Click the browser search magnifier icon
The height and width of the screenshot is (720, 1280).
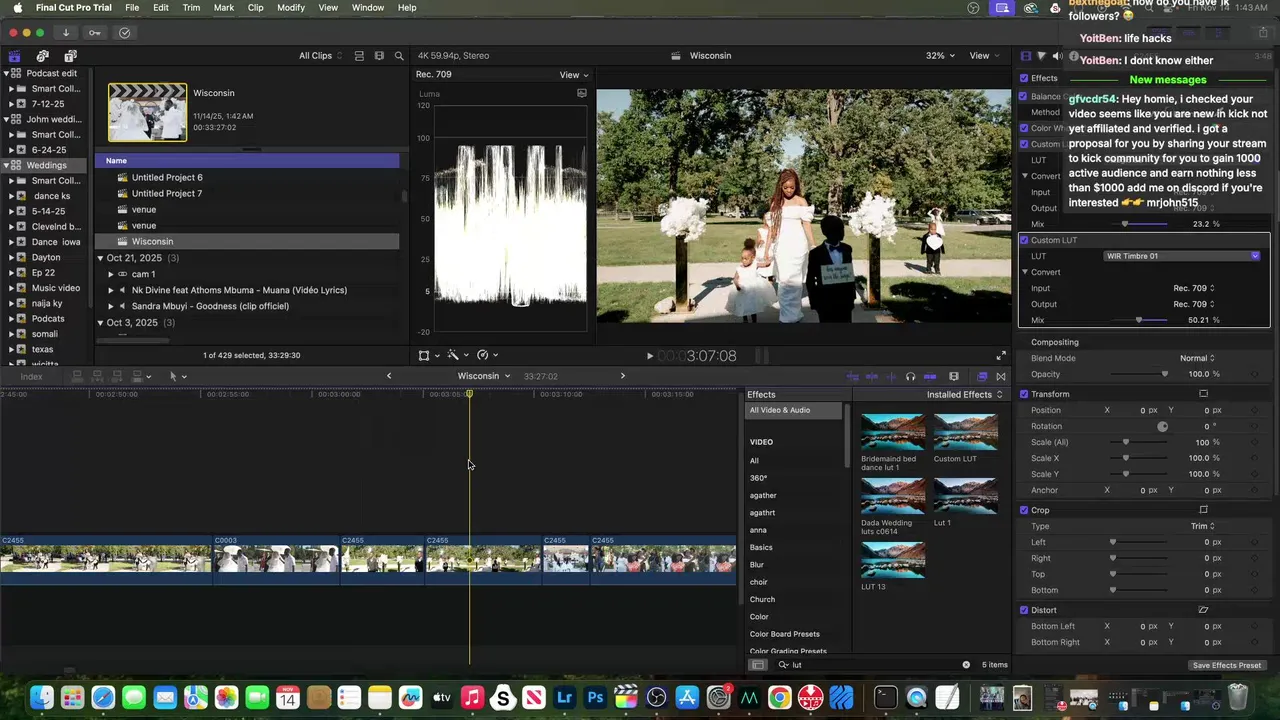pyautogui.click(x=399, y=56)
